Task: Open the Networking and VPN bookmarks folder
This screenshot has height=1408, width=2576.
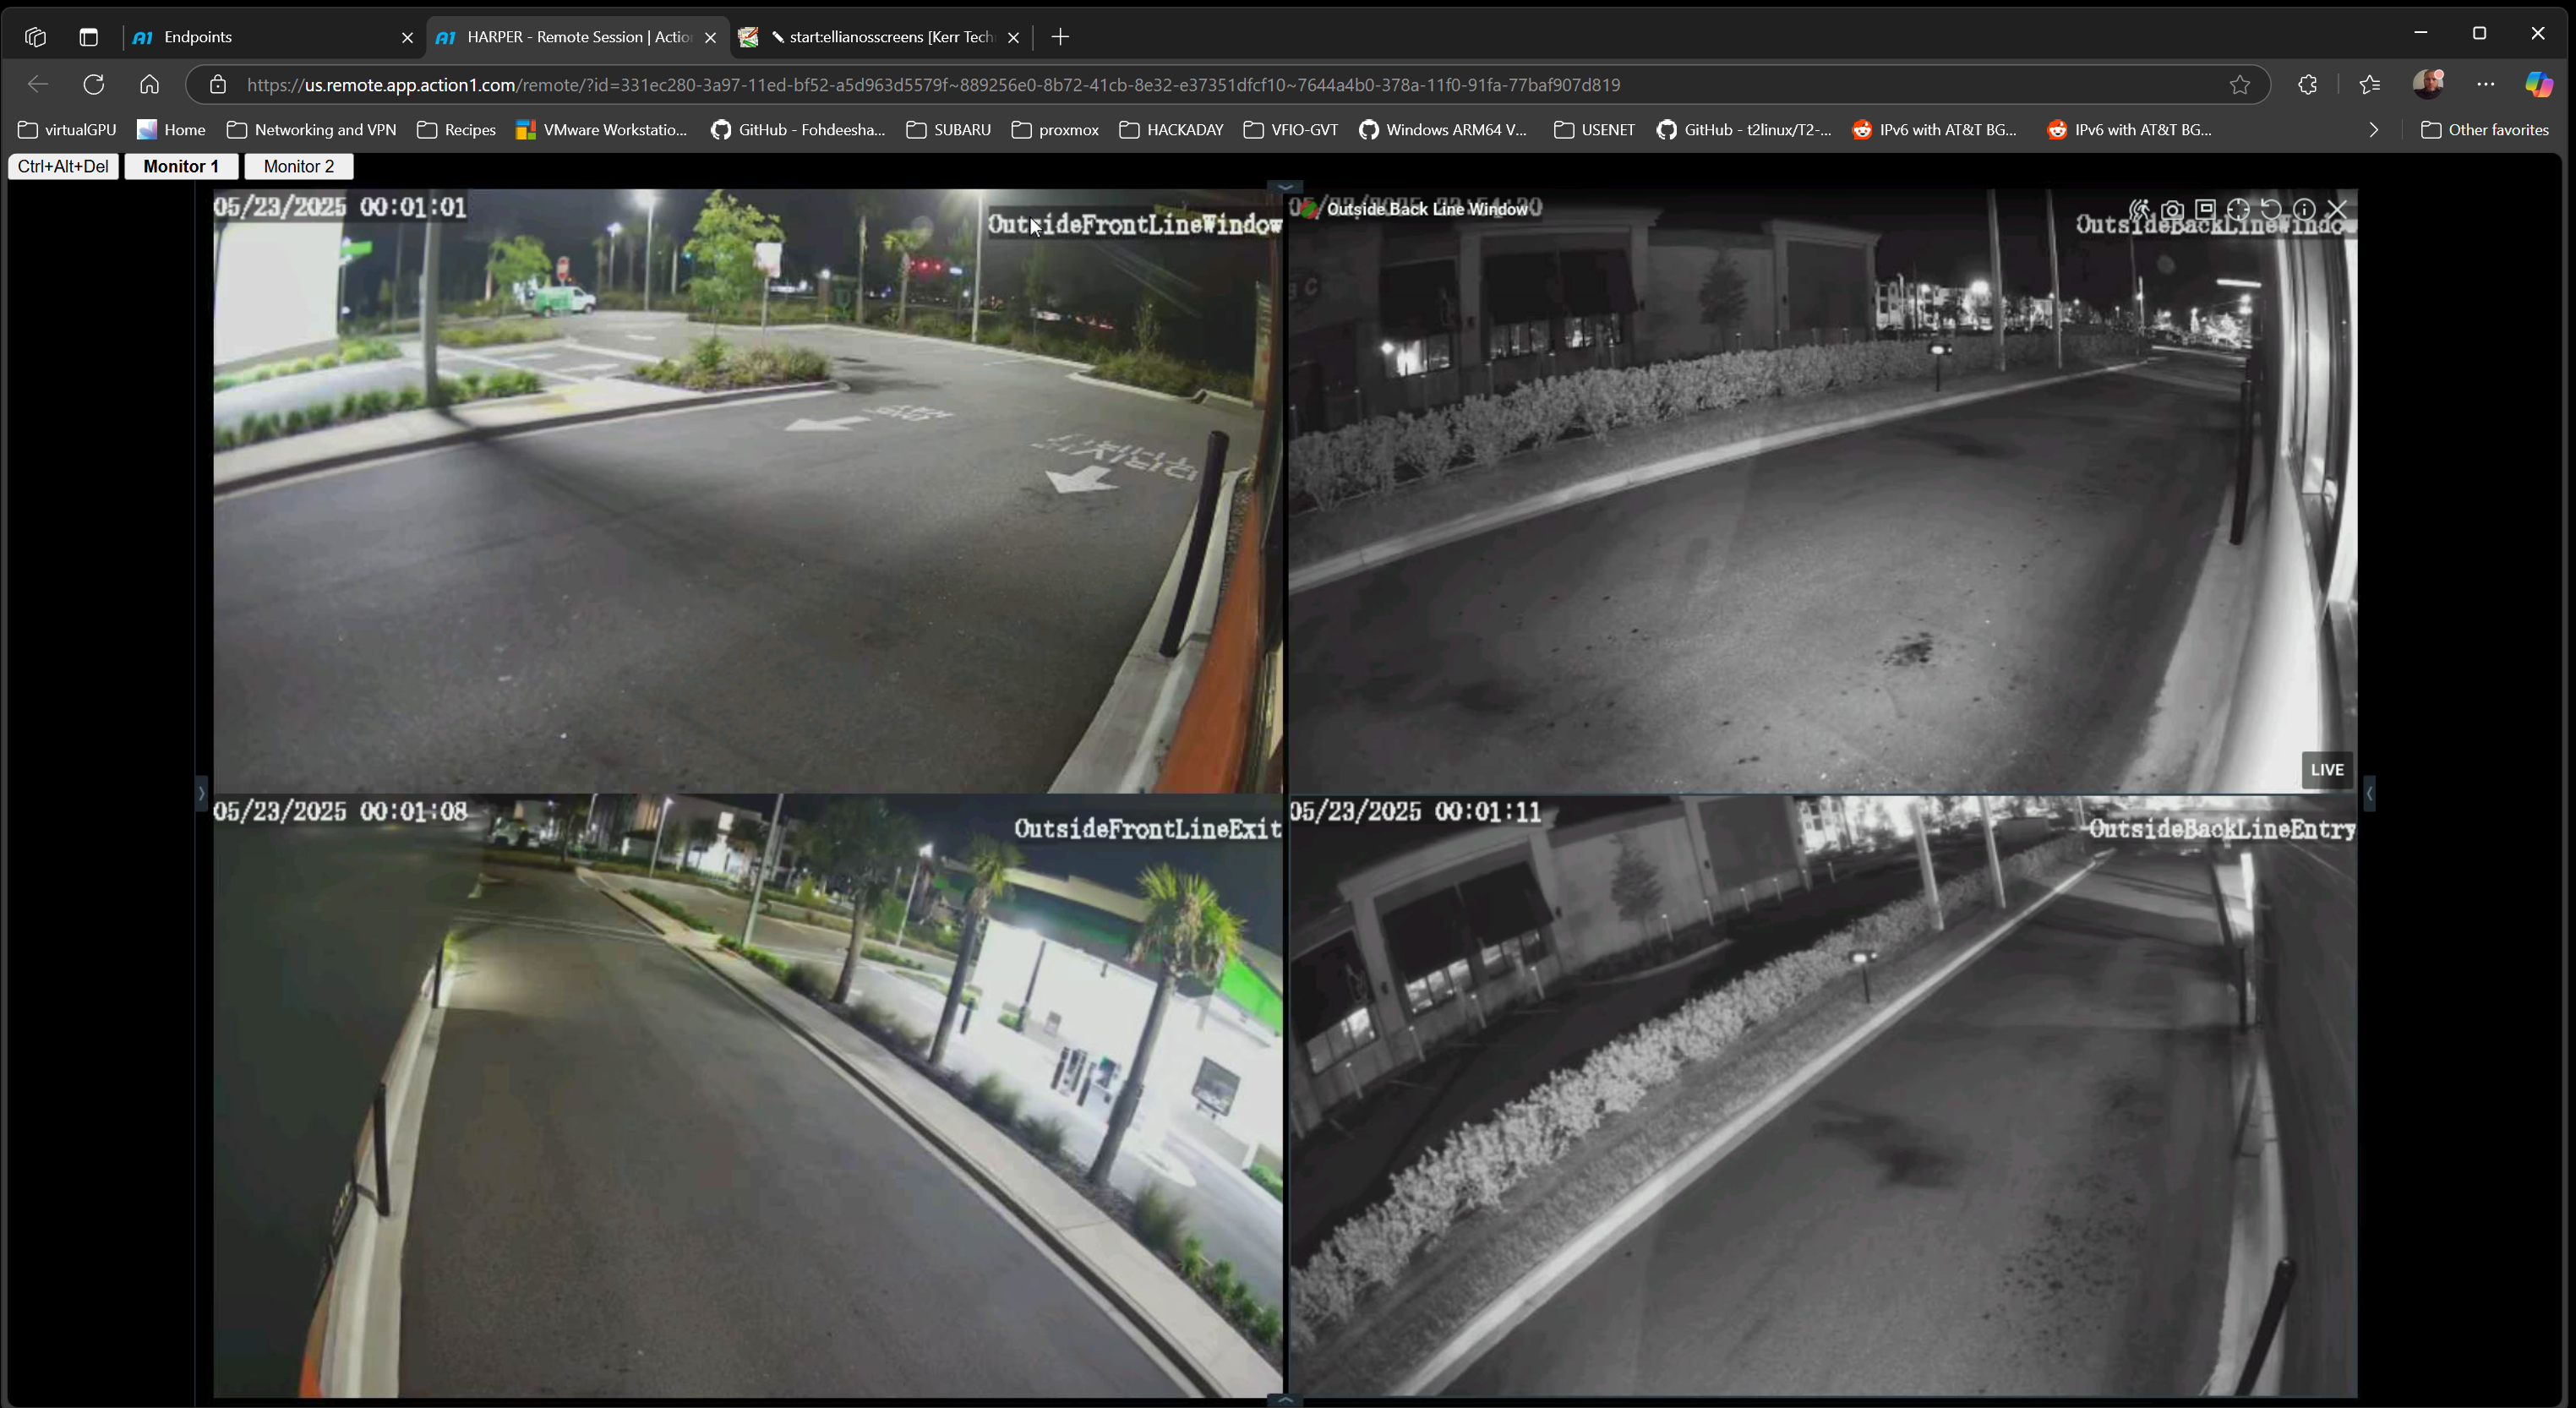Action: click(312, 130)
